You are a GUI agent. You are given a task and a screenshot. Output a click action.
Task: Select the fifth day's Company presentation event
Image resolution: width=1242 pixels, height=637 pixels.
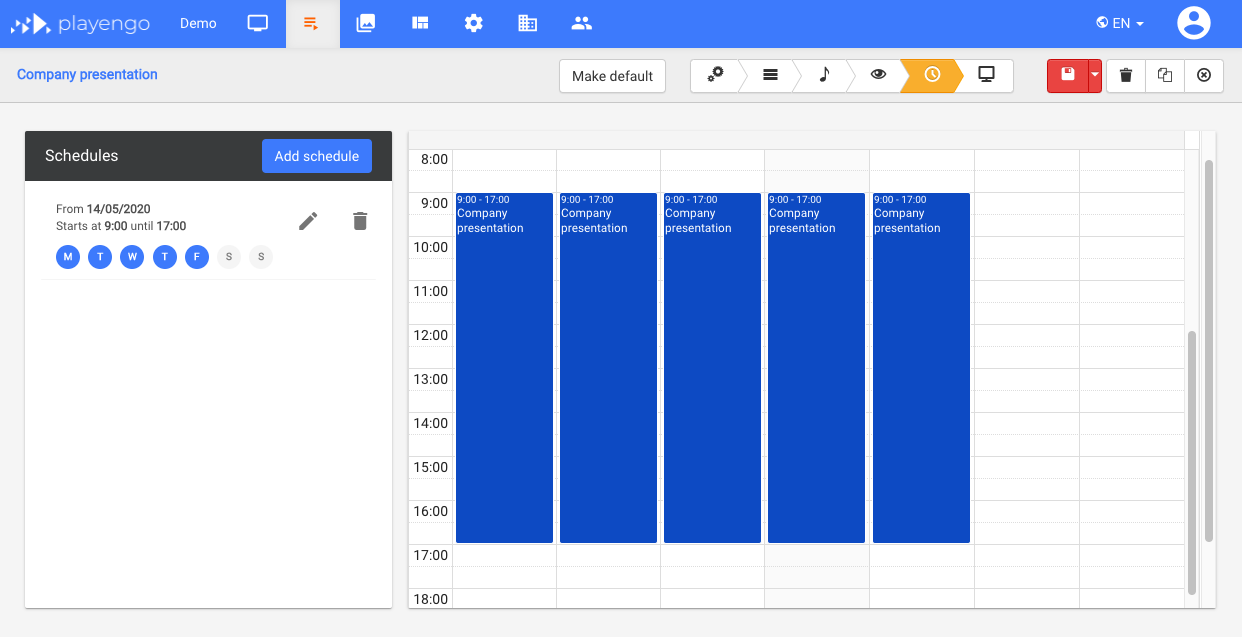click(921, 368)
